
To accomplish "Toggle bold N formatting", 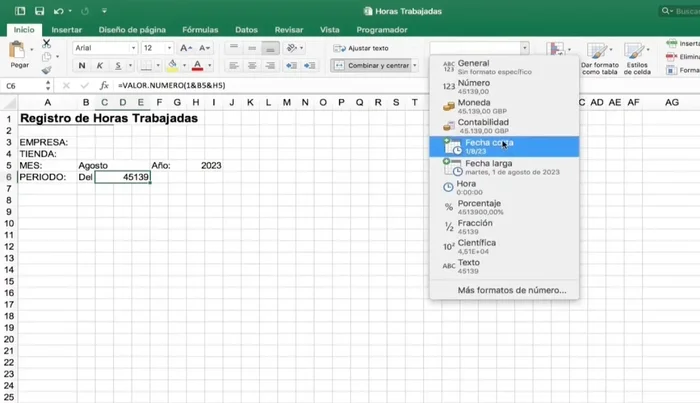I will [80, 67].
